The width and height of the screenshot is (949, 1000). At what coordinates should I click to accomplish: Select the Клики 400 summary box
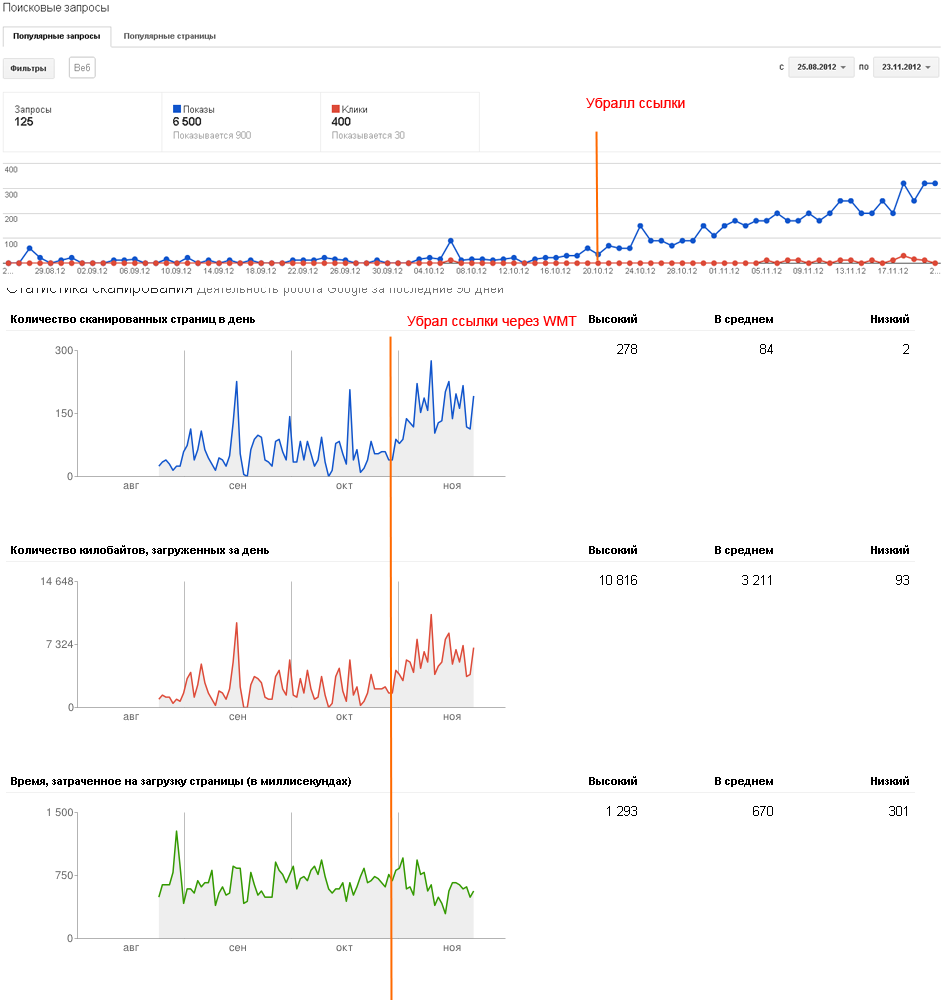[x=400, y=122]
